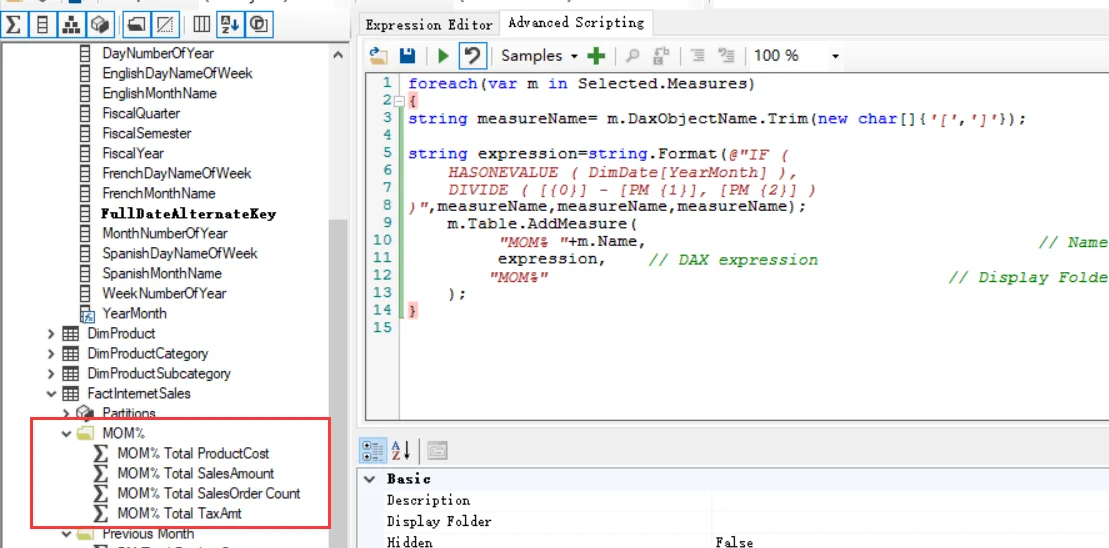Screen dimensions: 1109x548
Task: Select measure MOM% Total SalesAmount
Action: (x=195, y=473)
